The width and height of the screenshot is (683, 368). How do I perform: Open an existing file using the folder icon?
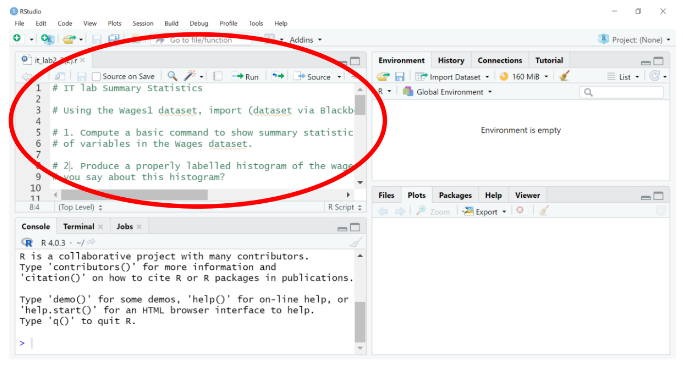click(x=69, y=40)
